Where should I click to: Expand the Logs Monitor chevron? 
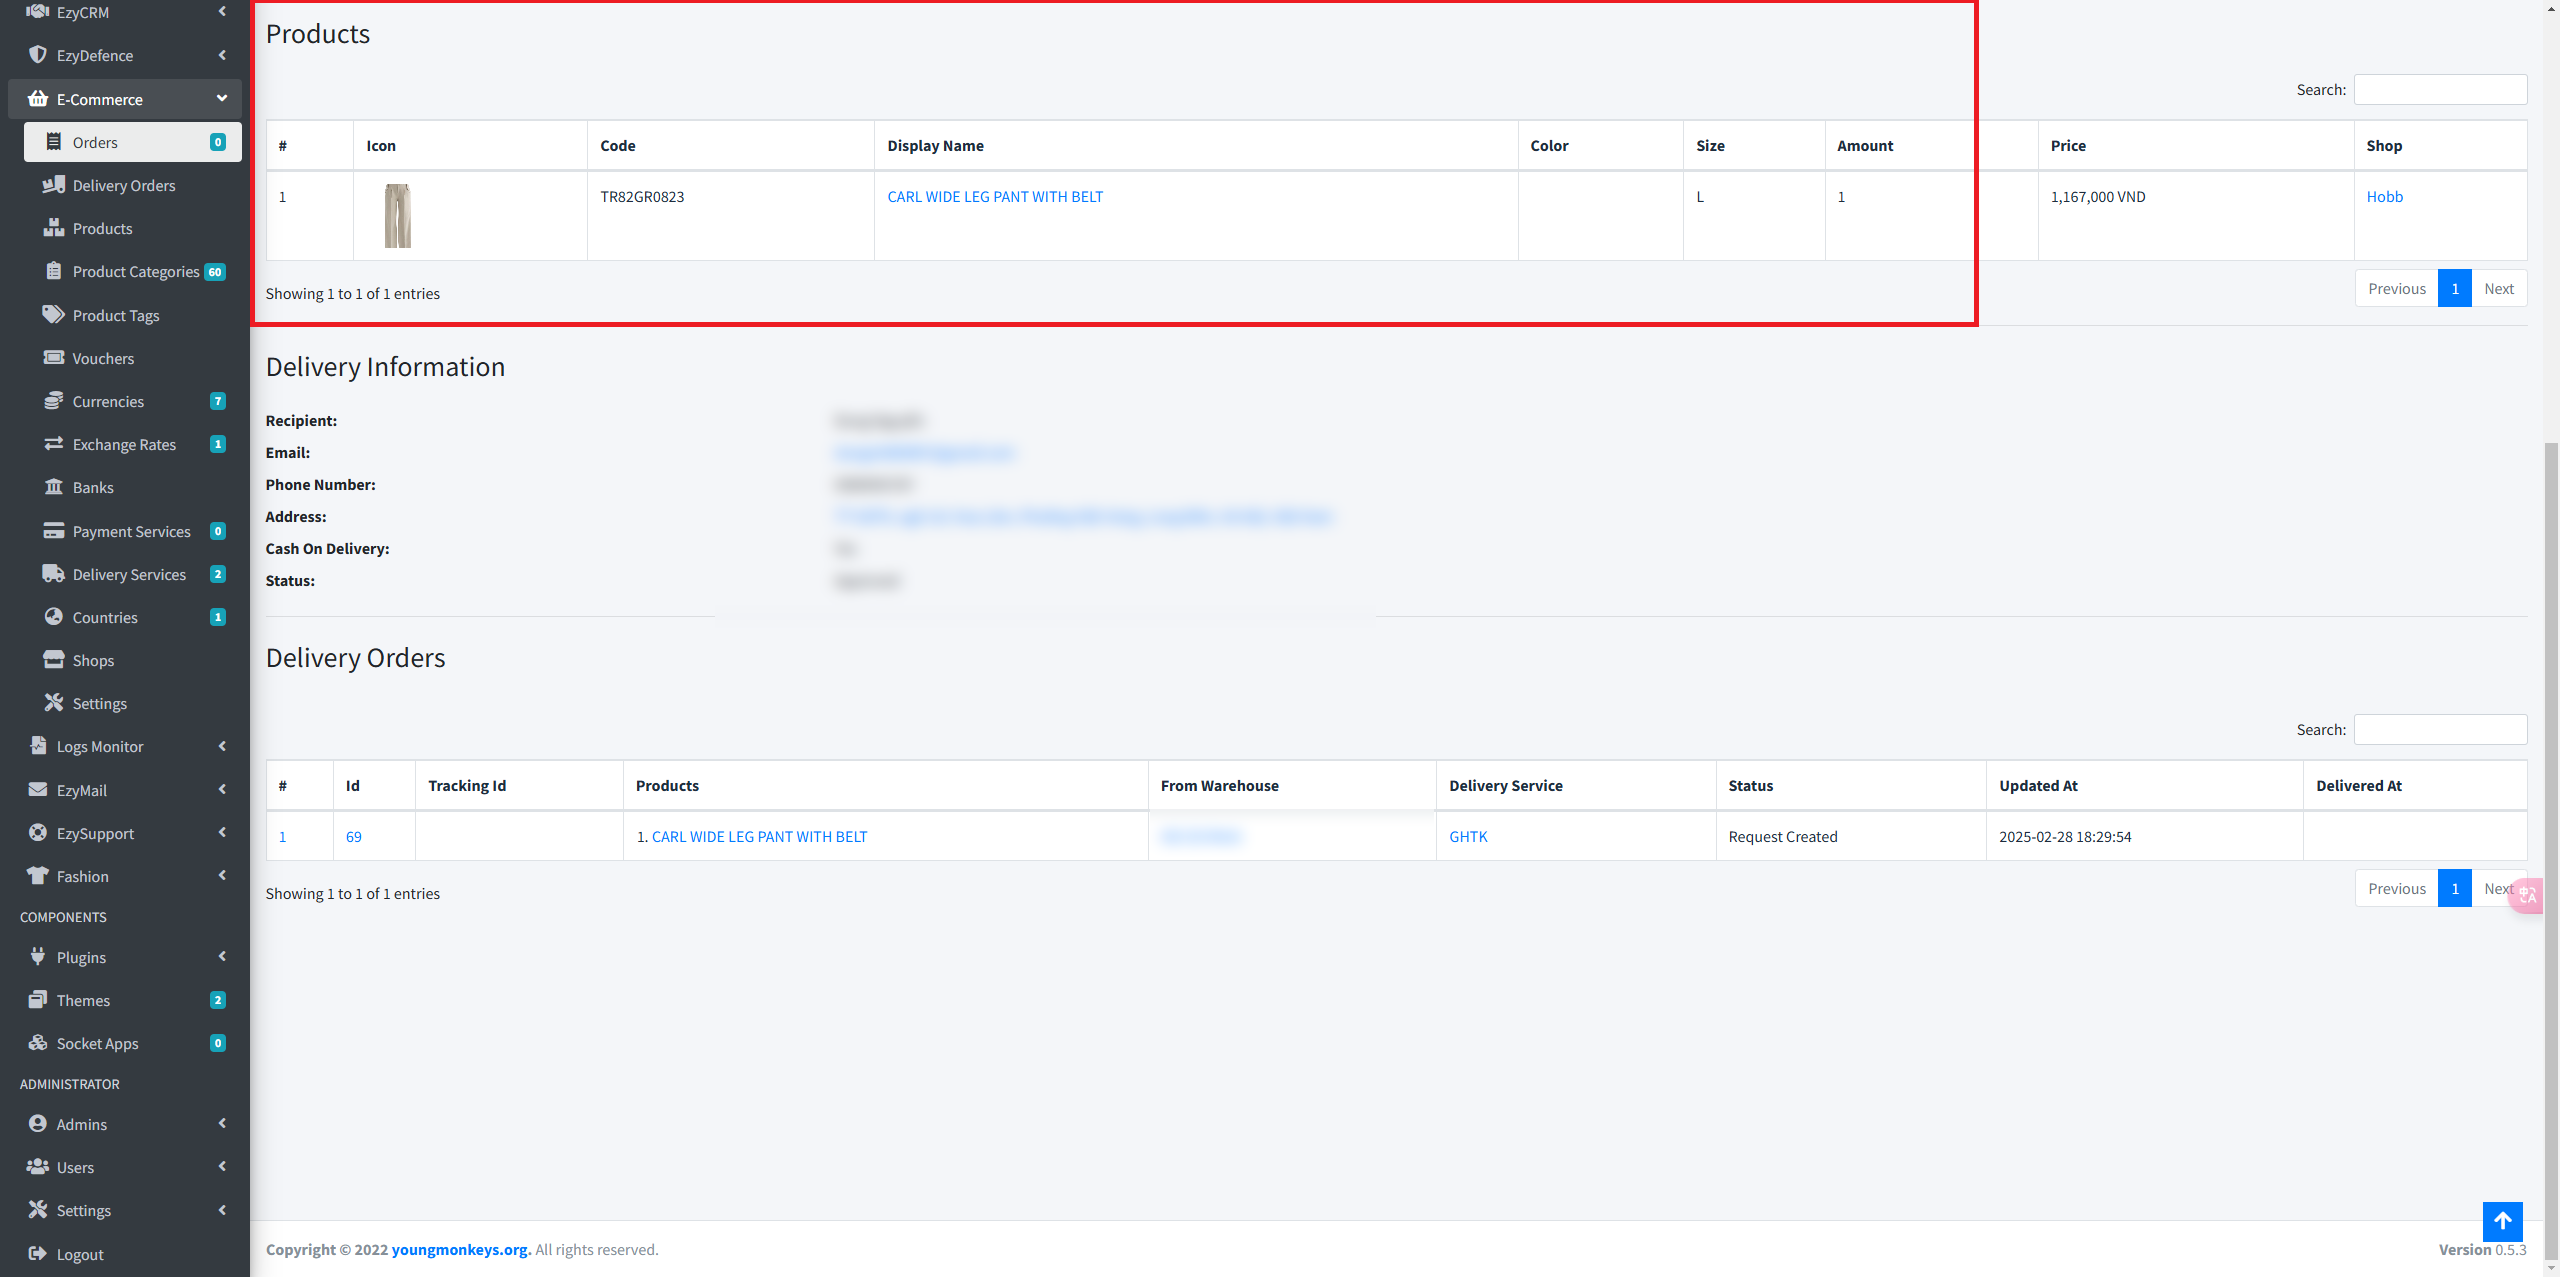222,746
